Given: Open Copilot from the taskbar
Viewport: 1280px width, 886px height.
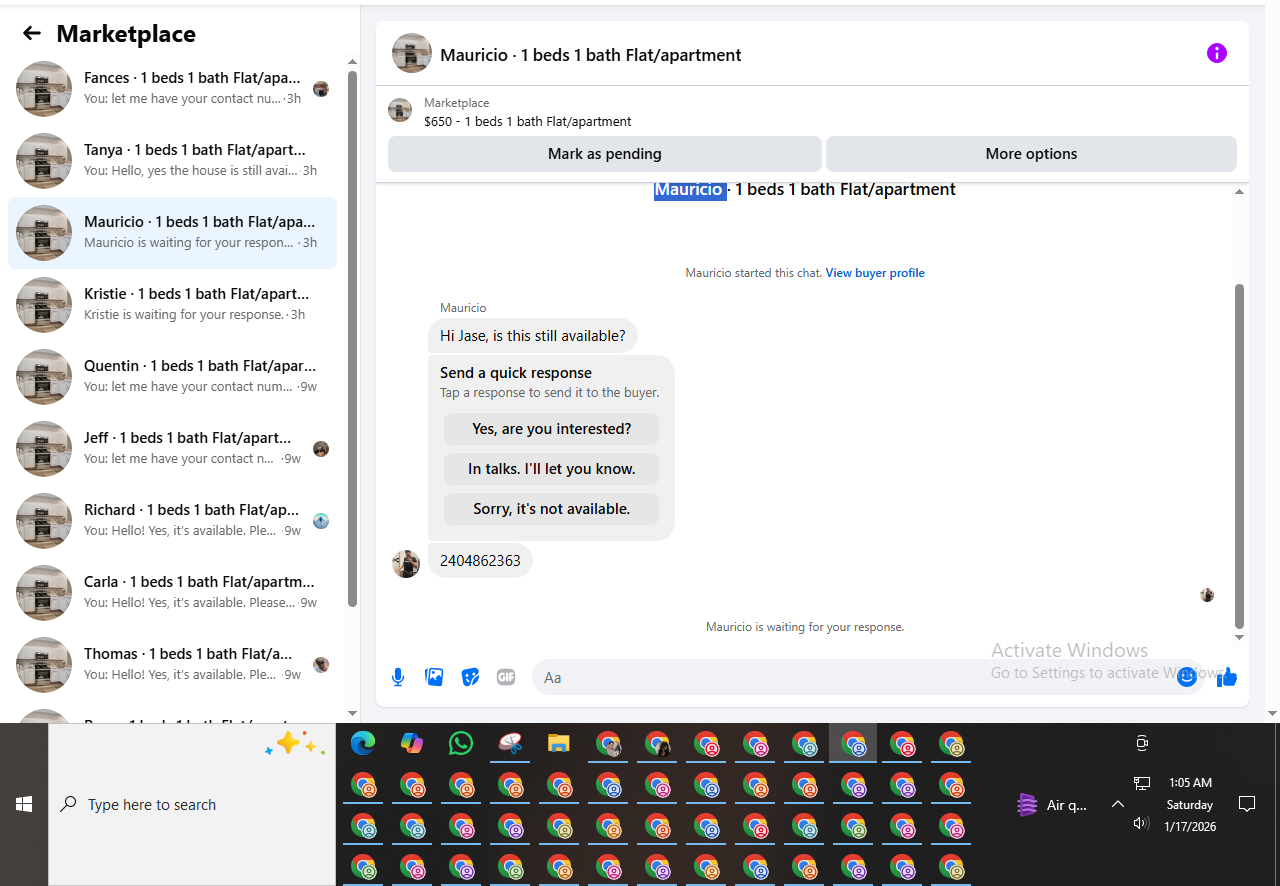Looking at the screenshot, I should (x=411, y=743).
